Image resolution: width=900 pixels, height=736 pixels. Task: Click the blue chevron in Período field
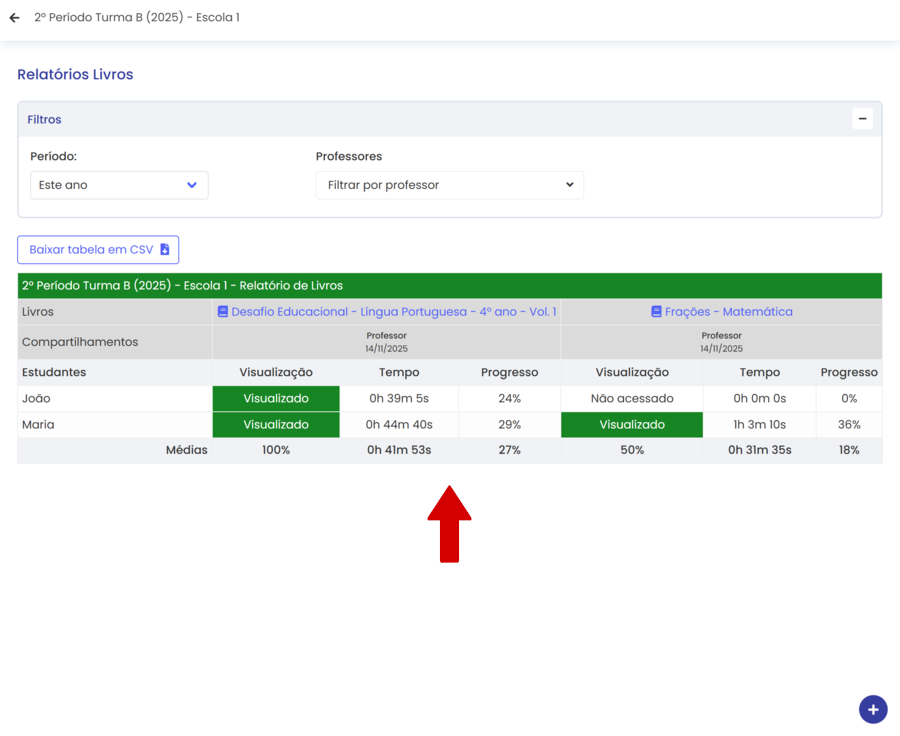[192, 185]
